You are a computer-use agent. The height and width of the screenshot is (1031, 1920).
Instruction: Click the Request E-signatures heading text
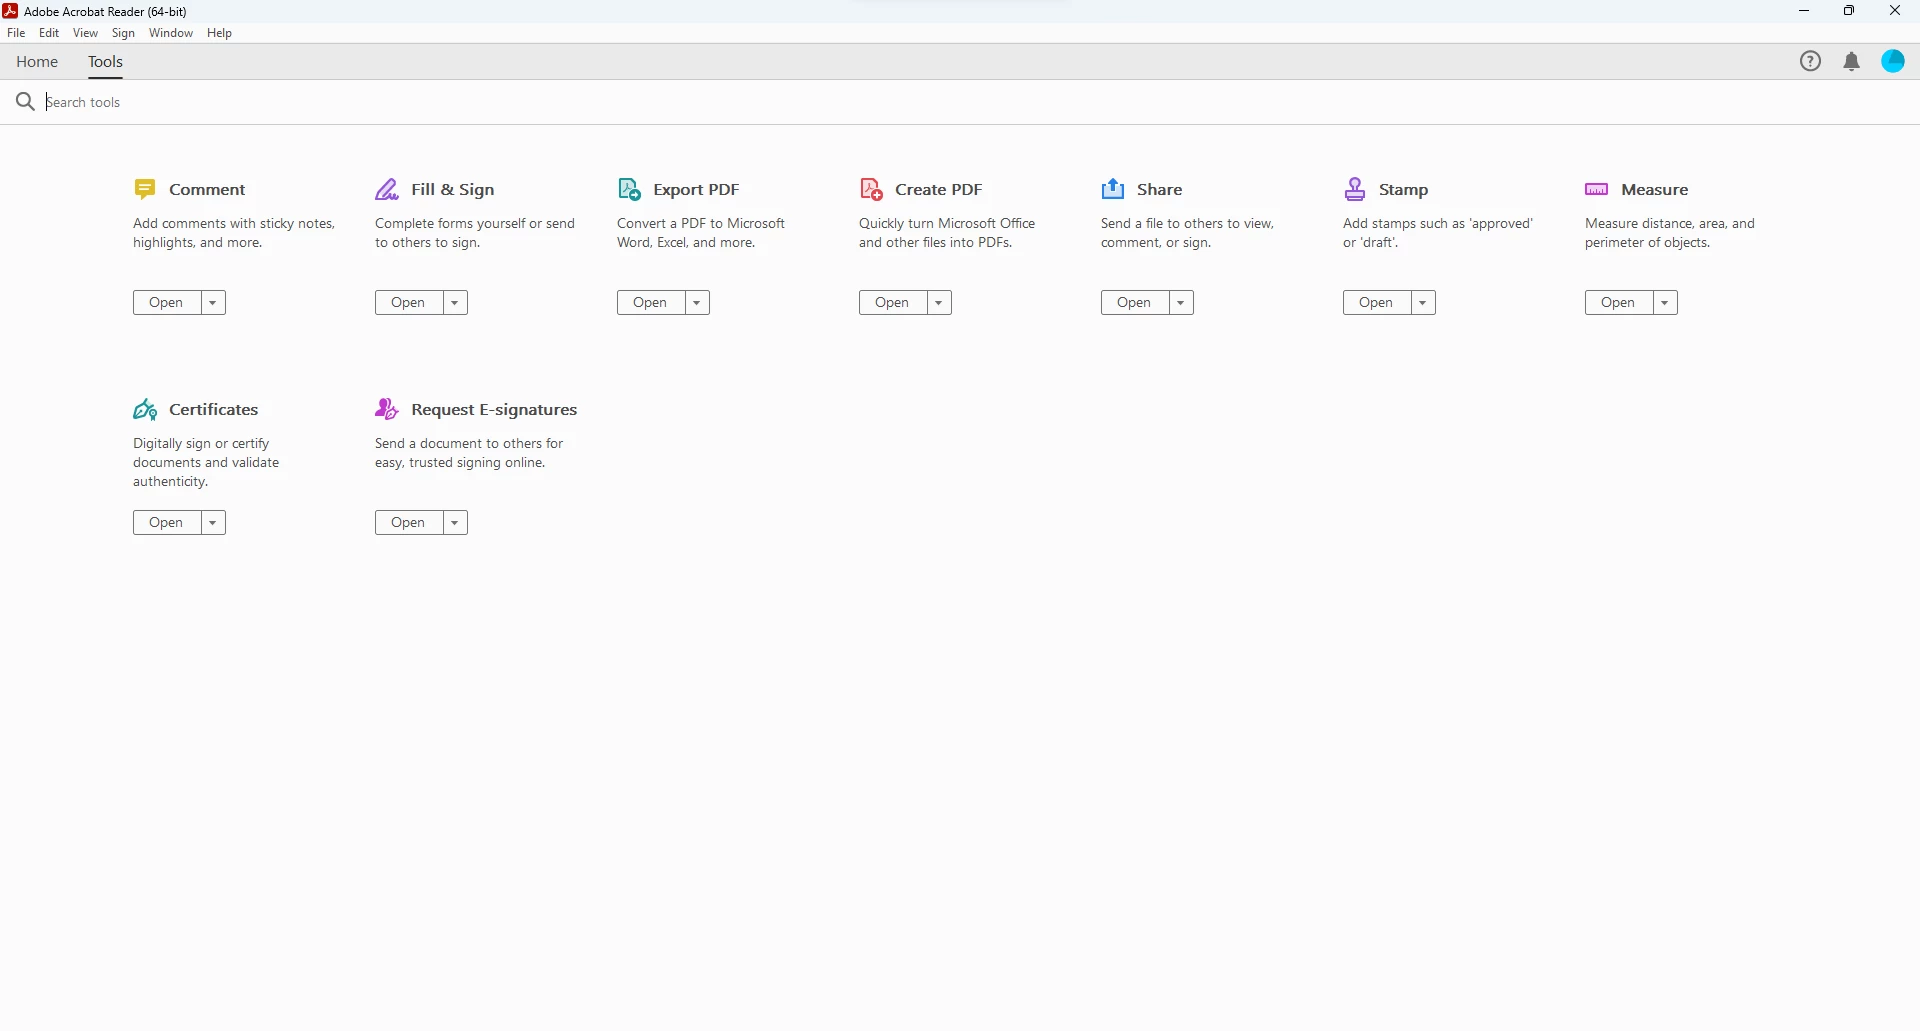(x=495, y=410)
